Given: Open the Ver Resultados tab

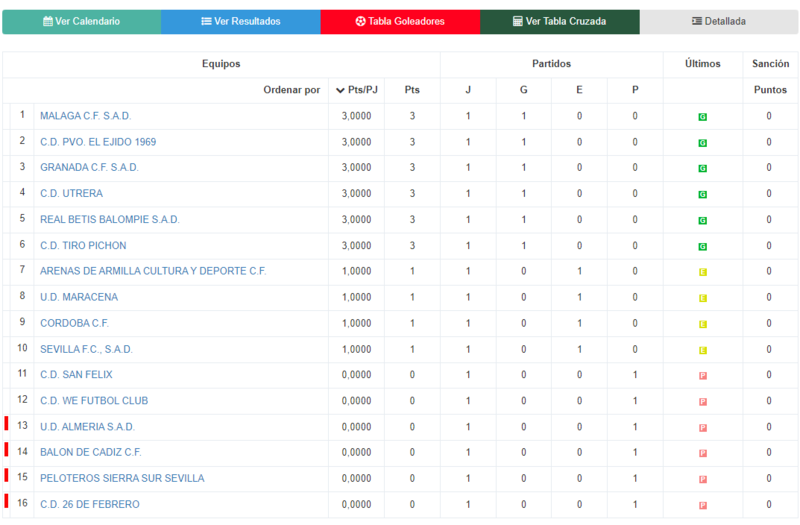Looking at the screenshot, I should pos(241,22).
